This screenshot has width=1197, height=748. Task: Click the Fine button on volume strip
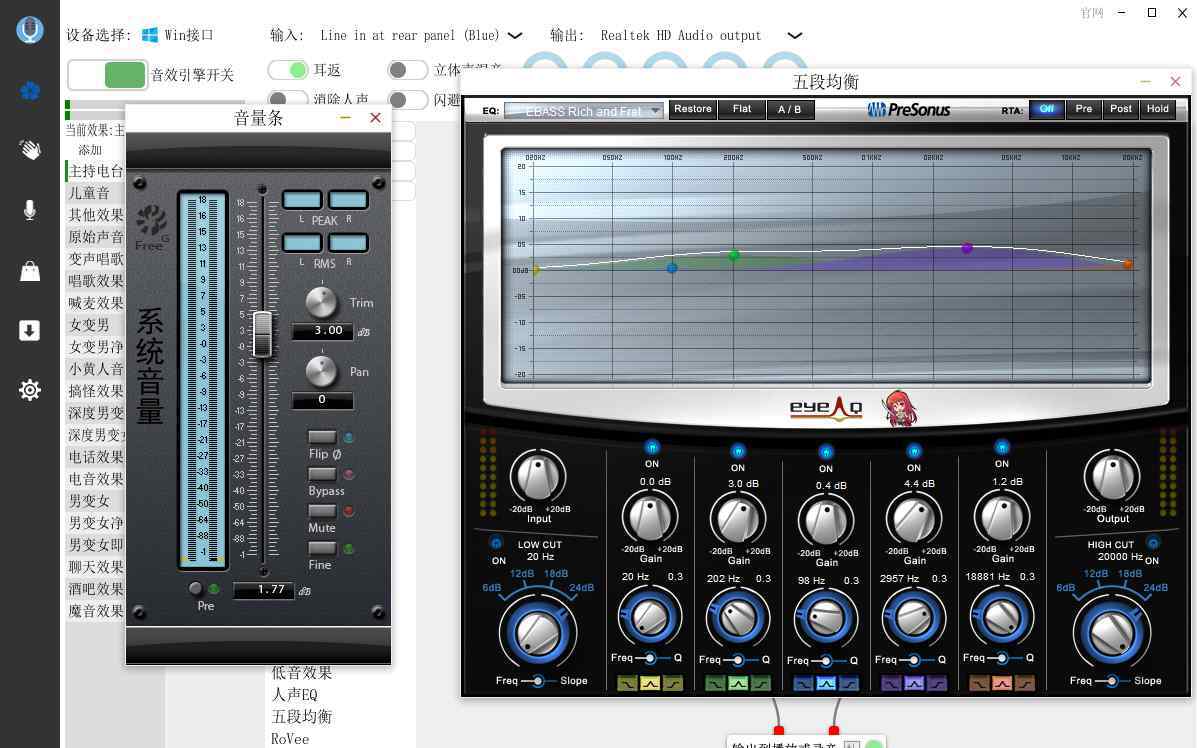(322, 548)
